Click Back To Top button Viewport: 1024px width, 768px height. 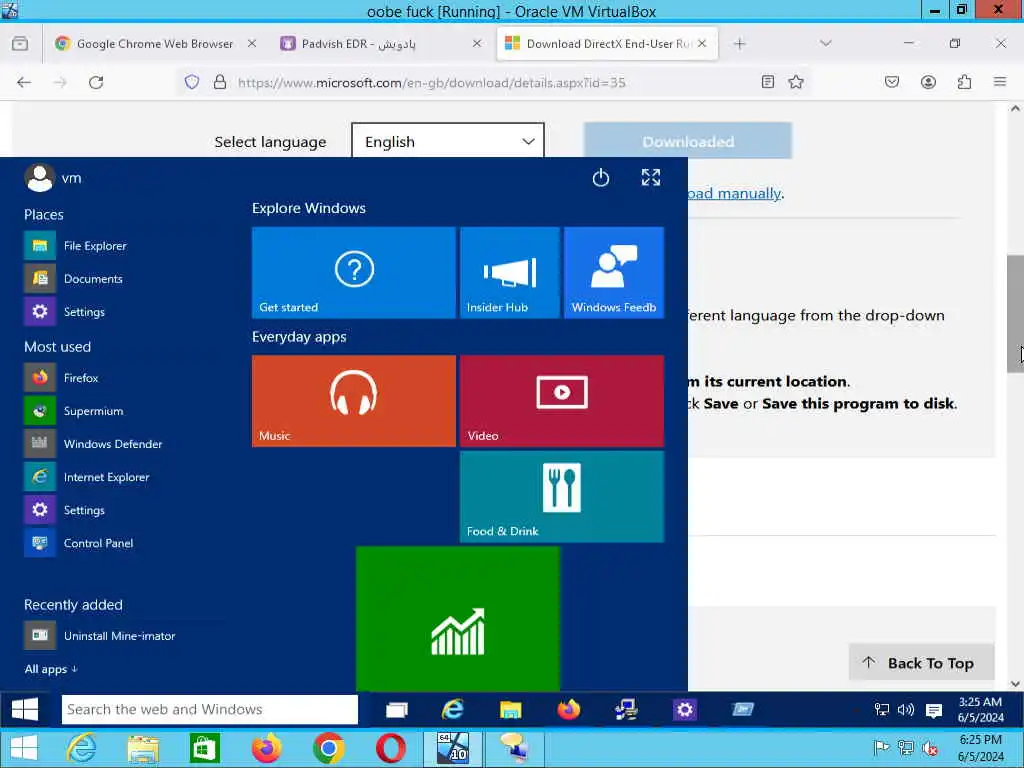pyautogui.click(x=921, y=663)
